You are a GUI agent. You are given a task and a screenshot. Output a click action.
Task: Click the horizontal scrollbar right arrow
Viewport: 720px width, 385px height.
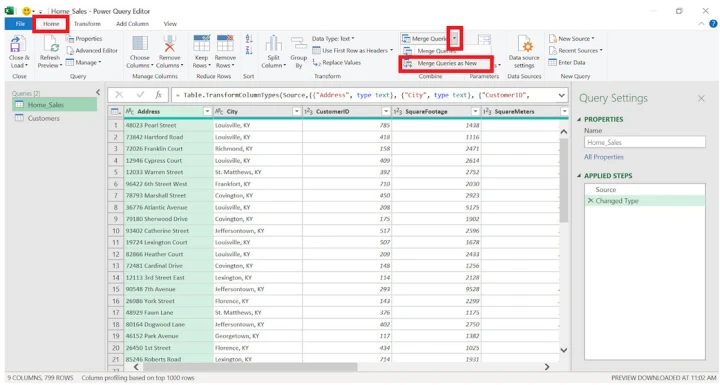pyautogui.click(x=547, y=367)
